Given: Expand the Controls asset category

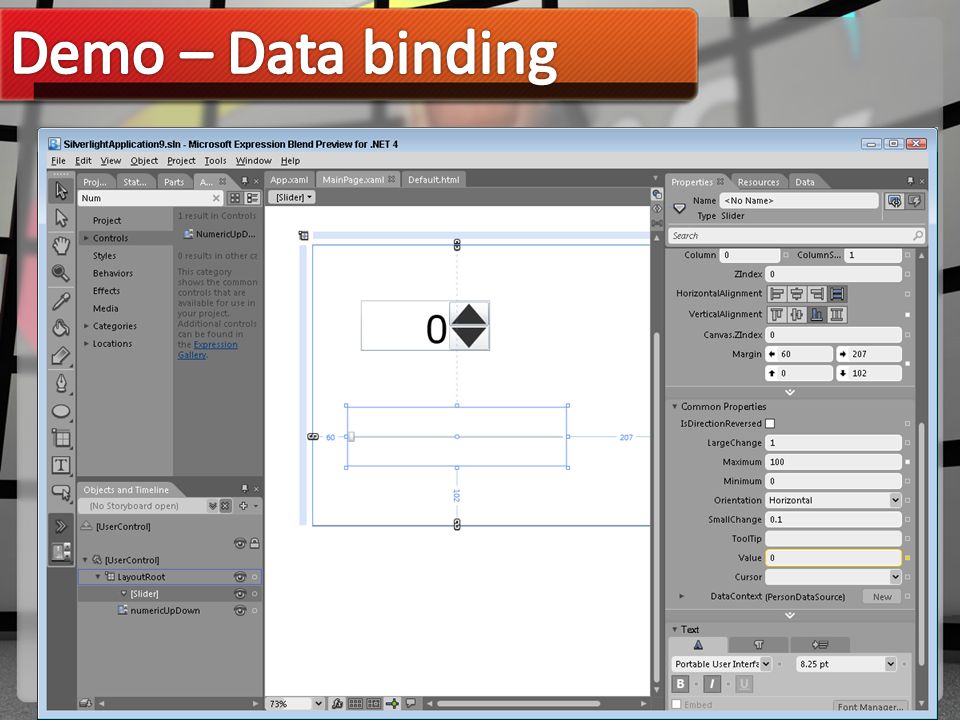Looking at the screenshot, I should tap(86, 238).
